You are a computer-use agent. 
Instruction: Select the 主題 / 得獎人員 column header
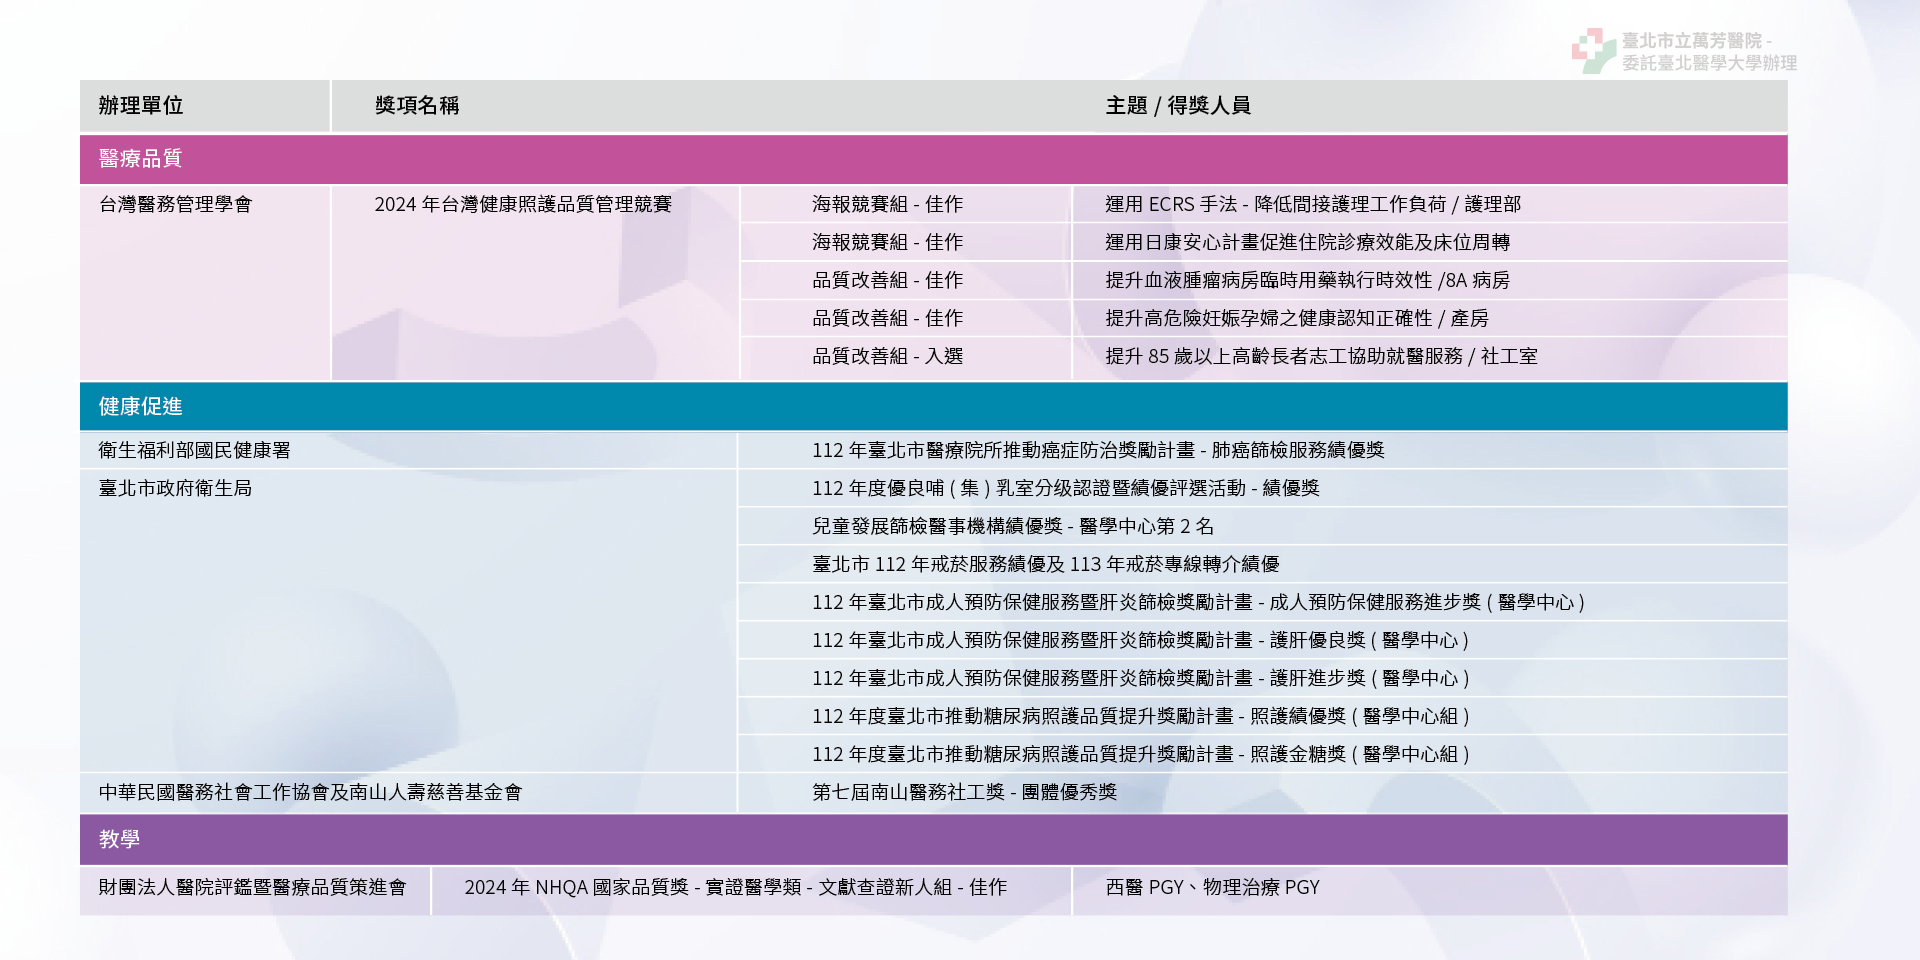(x=1178, y=105)
